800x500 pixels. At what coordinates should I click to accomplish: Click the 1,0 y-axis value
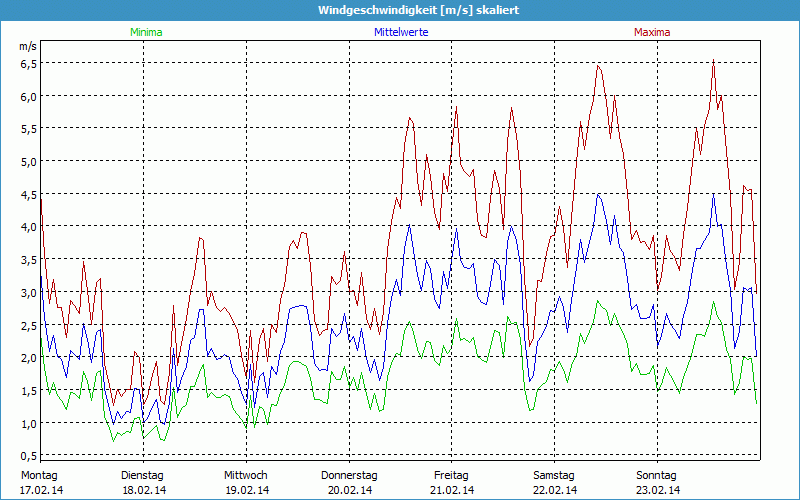(29, 423)
